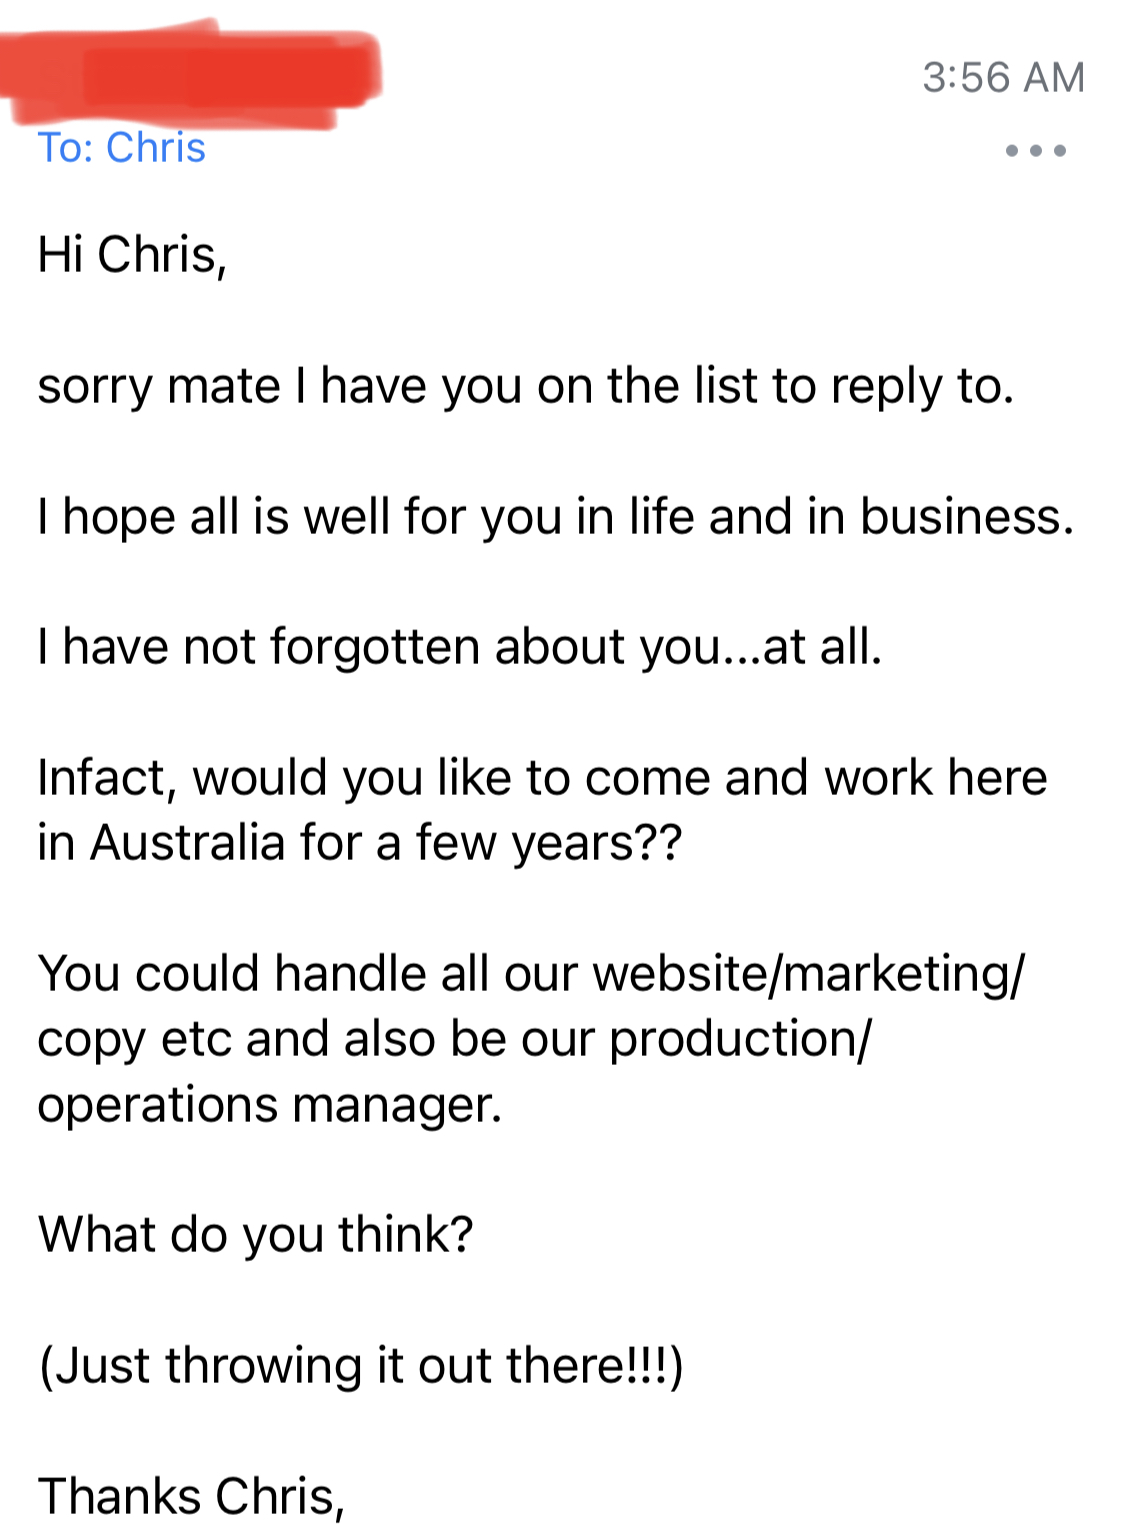Tap the "I have not forgotten about you" line
The image size is (1125, 1540).
[x=460, y=647]
